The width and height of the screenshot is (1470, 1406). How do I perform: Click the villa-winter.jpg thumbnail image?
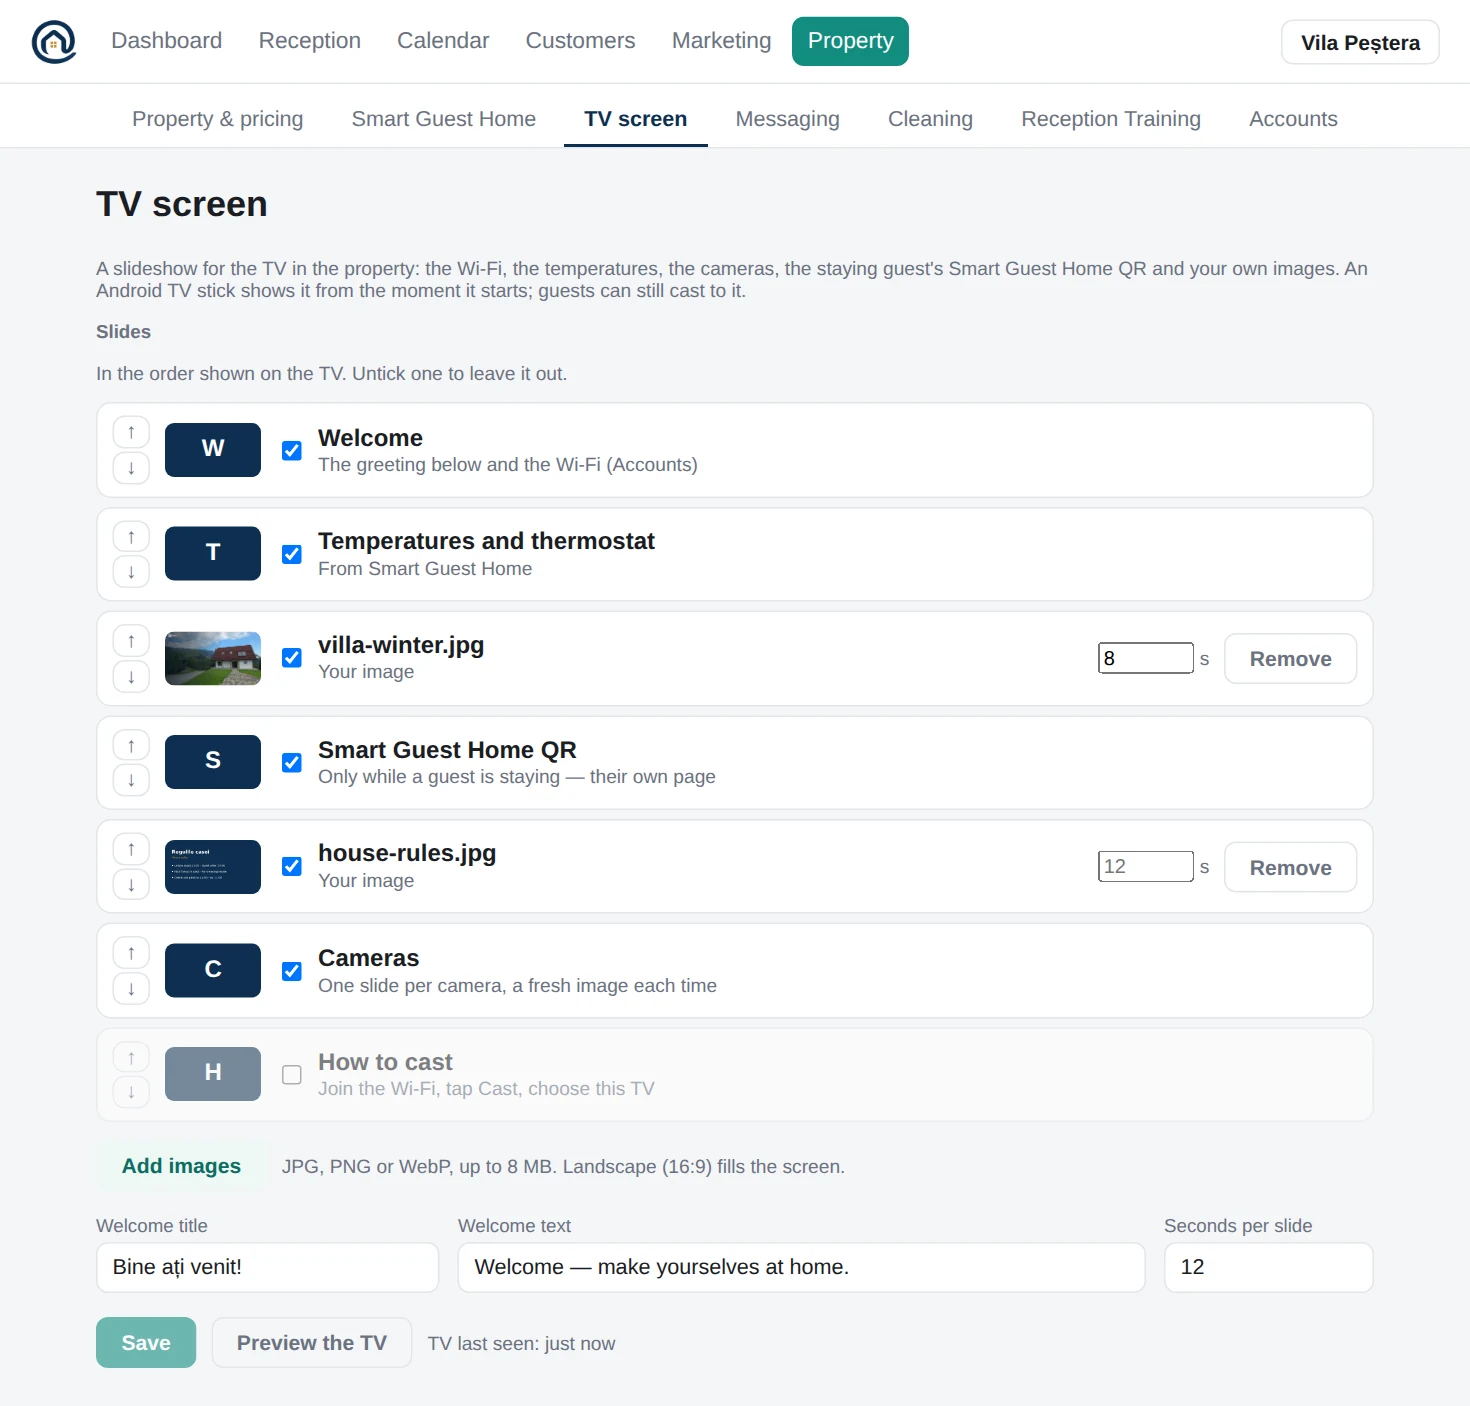(213, 658)
